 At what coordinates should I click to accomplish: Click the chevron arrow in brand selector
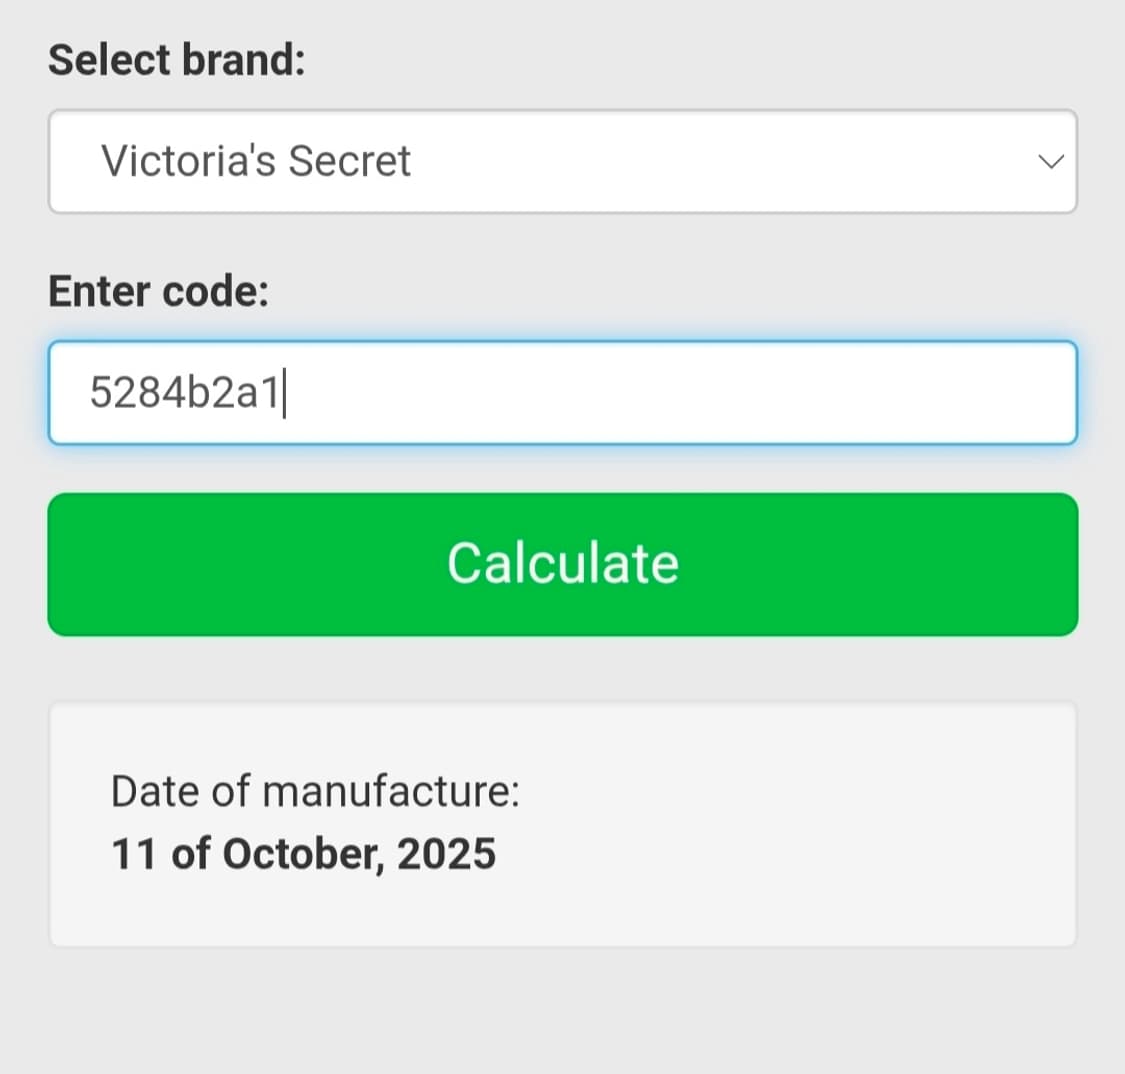point(1050,162)
